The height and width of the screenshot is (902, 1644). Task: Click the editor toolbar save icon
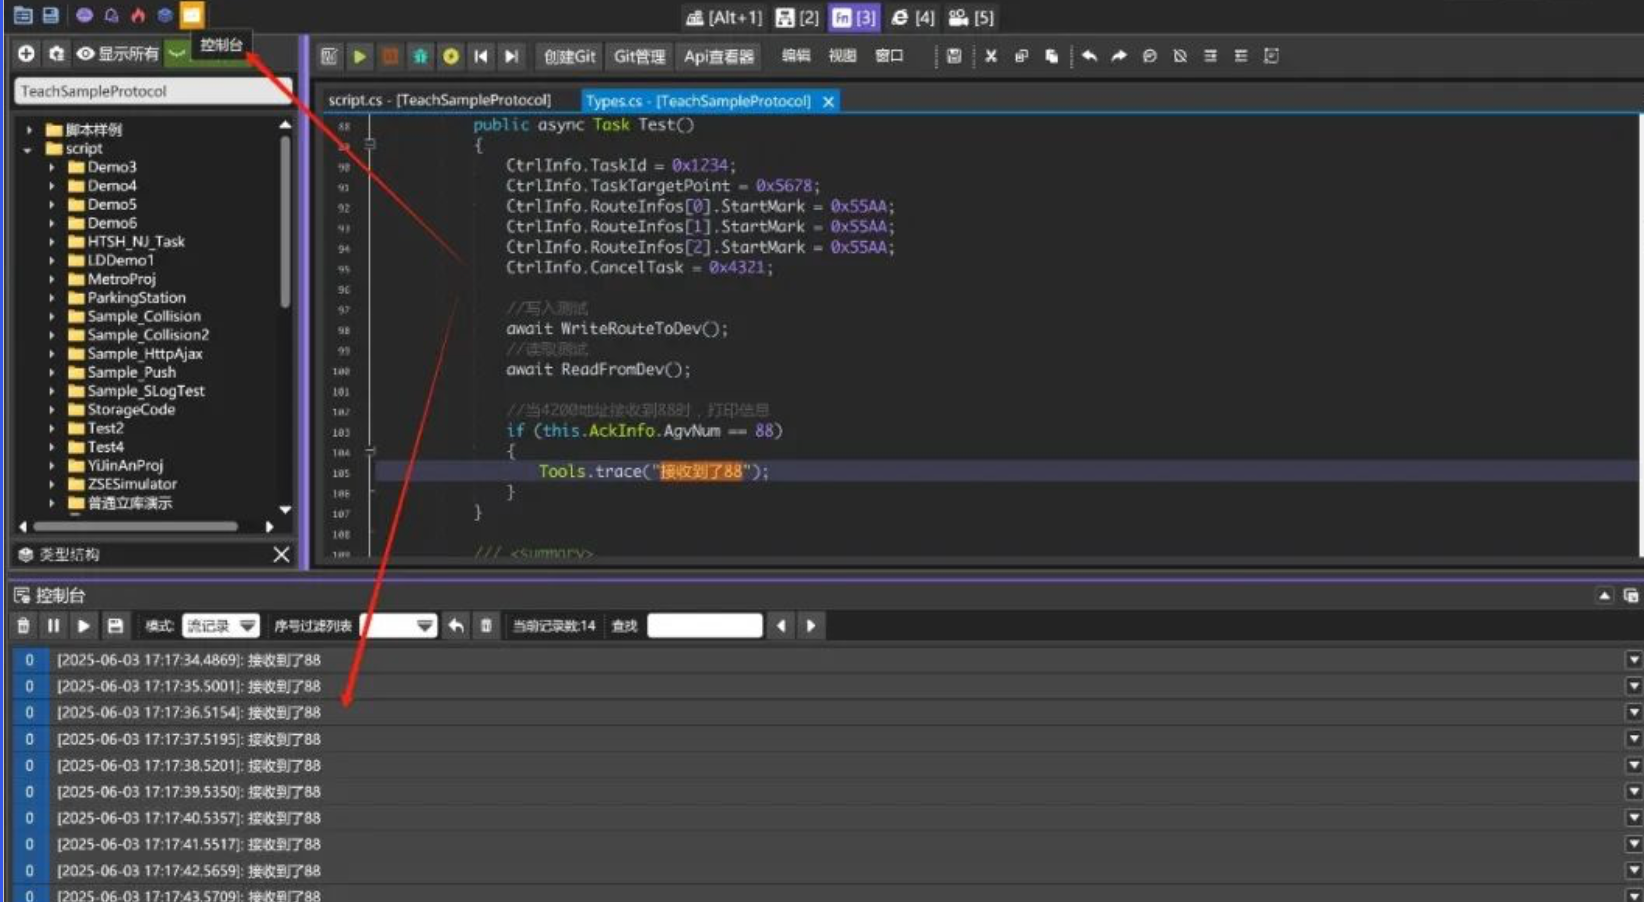pos(954,56)
